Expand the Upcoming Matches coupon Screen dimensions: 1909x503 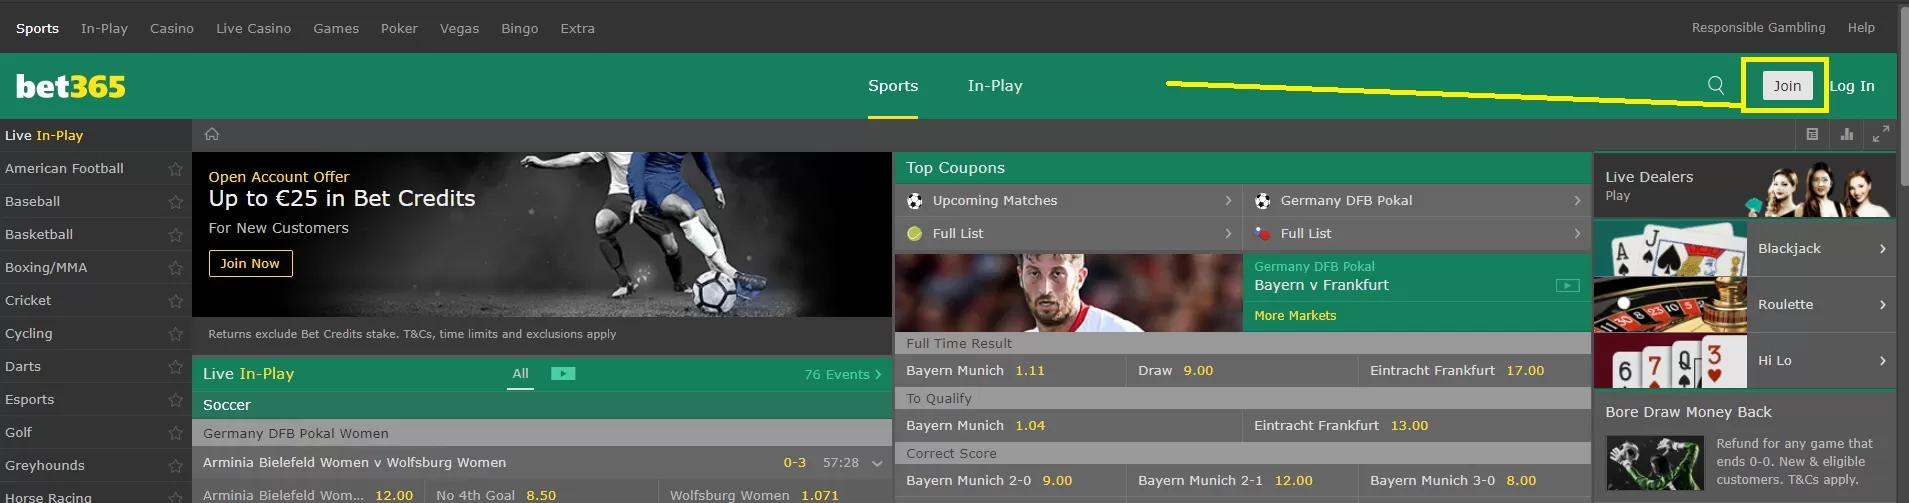[1068, 201]
